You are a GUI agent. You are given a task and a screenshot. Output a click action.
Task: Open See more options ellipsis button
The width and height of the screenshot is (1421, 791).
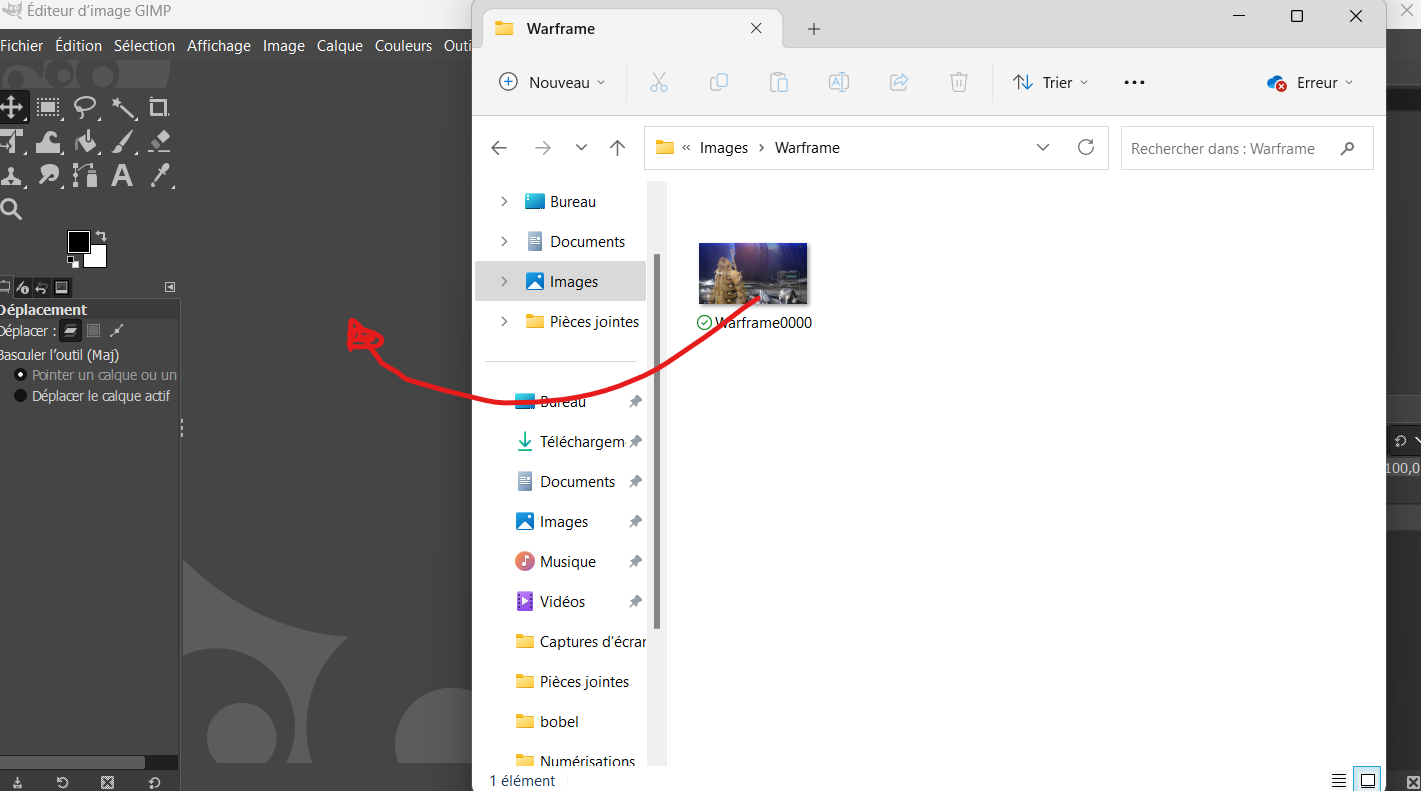pyautogui.click(x=1134, y=83)
